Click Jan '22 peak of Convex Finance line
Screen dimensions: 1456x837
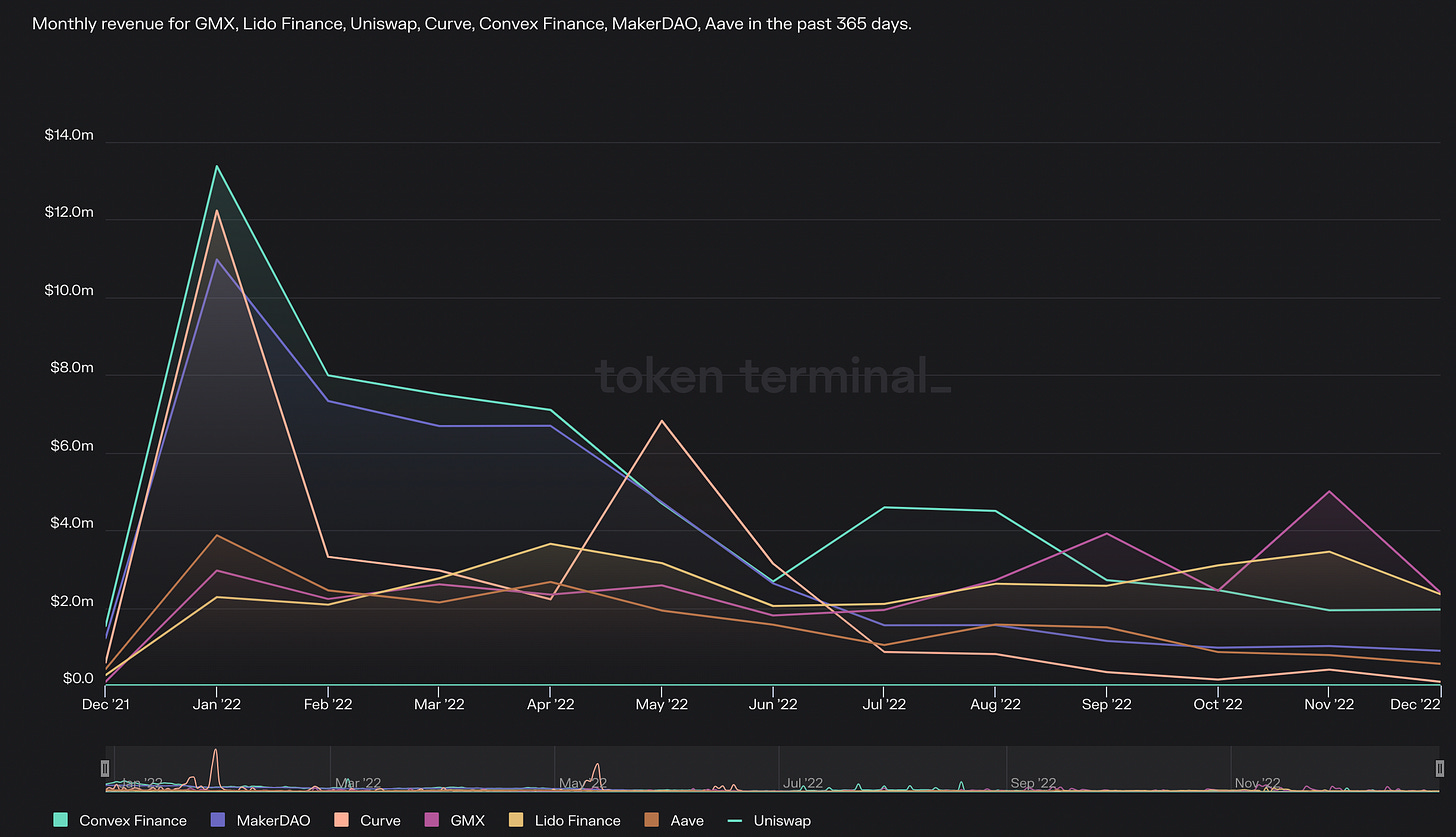pyautogui.click(x=216, y=166)
